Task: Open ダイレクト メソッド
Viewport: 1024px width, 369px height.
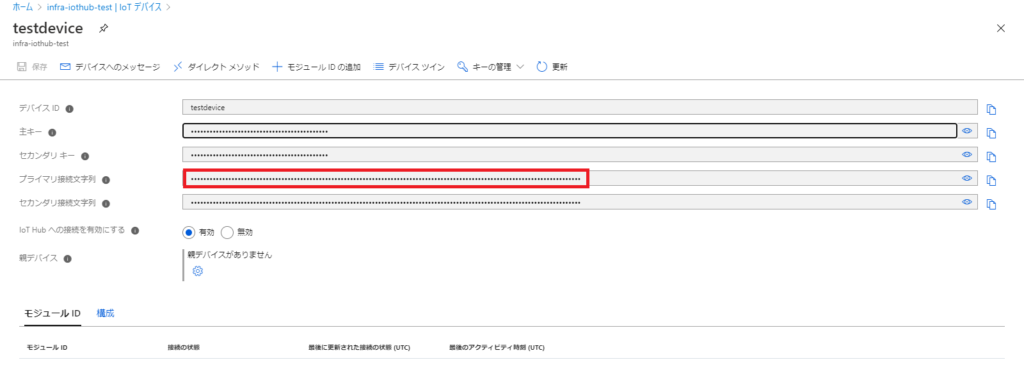Action: (x=216, y=67)
